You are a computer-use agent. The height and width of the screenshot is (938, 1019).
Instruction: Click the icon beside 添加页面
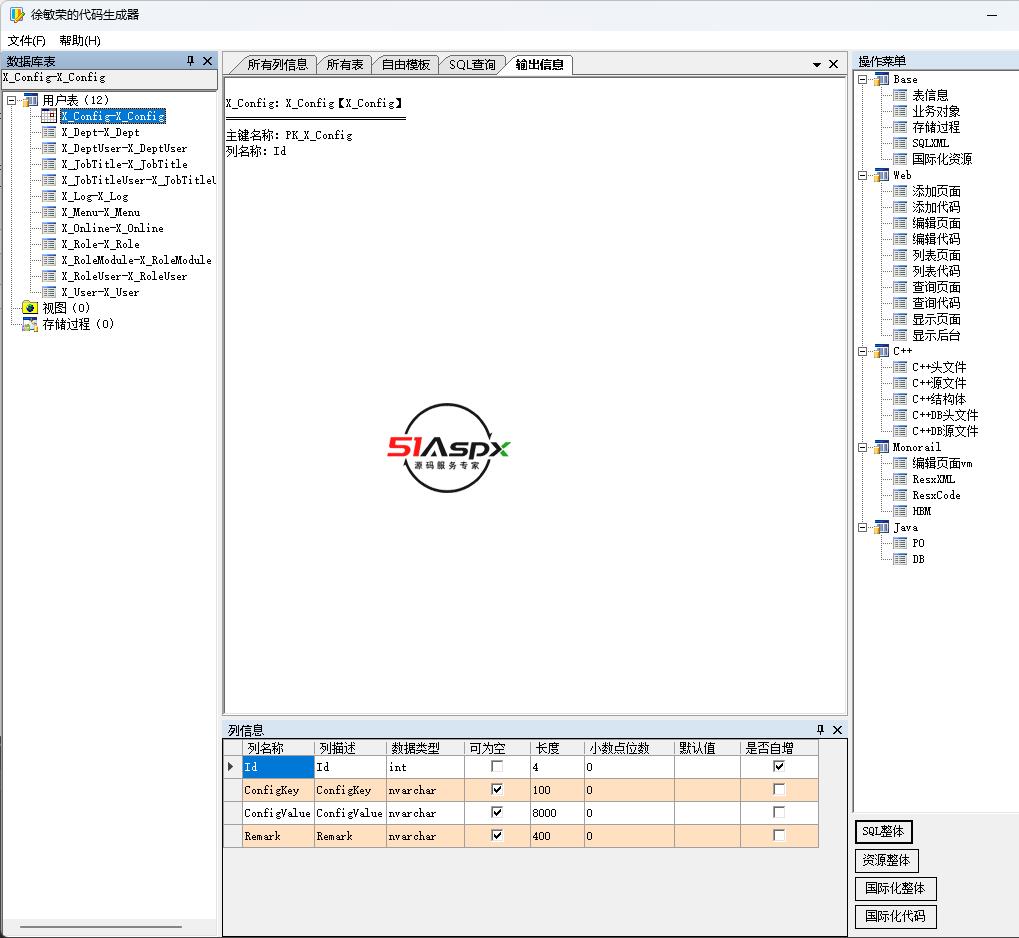coord(899,191)
